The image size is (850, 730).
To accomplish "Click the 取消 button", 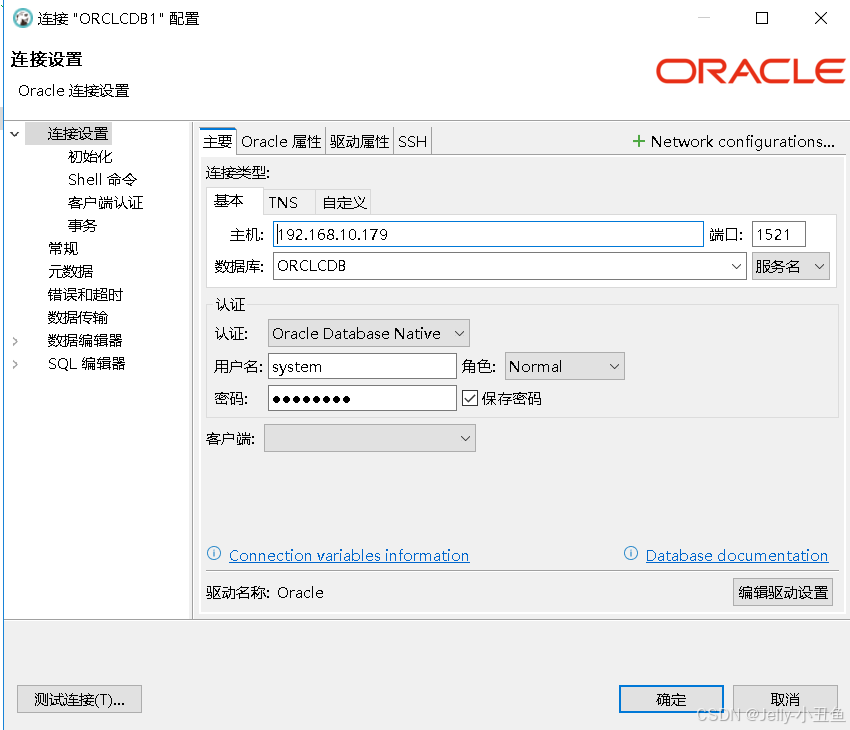I will (x=785, y=699).
